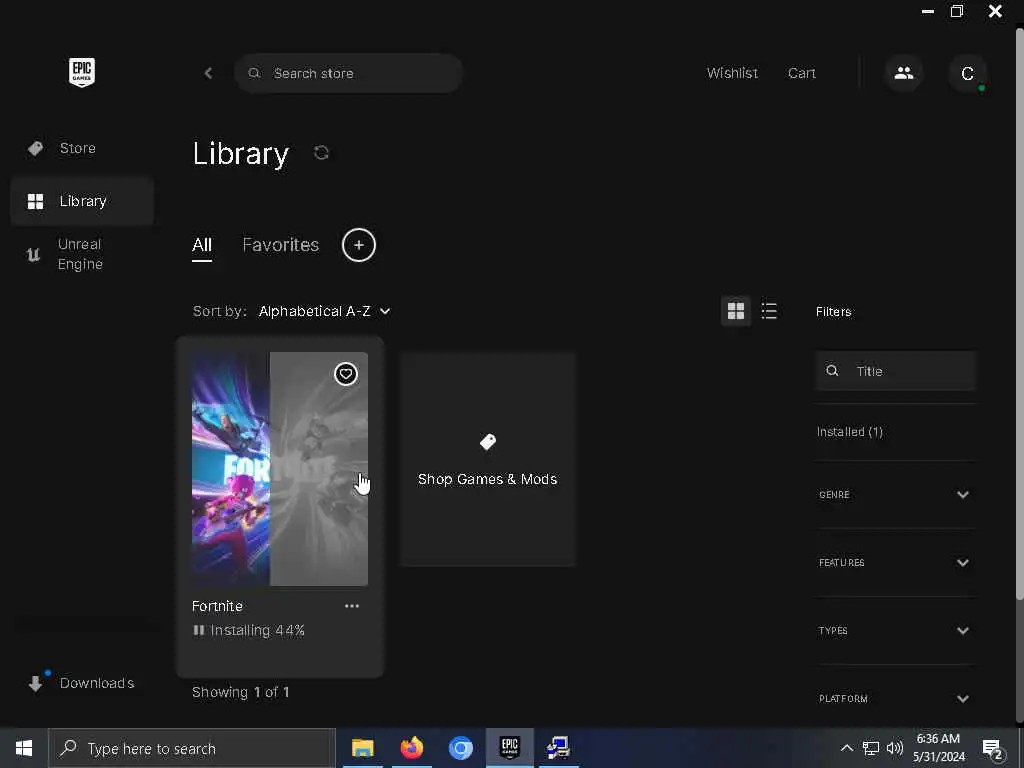Show hidden system tray icons
The height and width of the screenshot is (768, 1024).
pyautogui.click(x=846, y=748)
